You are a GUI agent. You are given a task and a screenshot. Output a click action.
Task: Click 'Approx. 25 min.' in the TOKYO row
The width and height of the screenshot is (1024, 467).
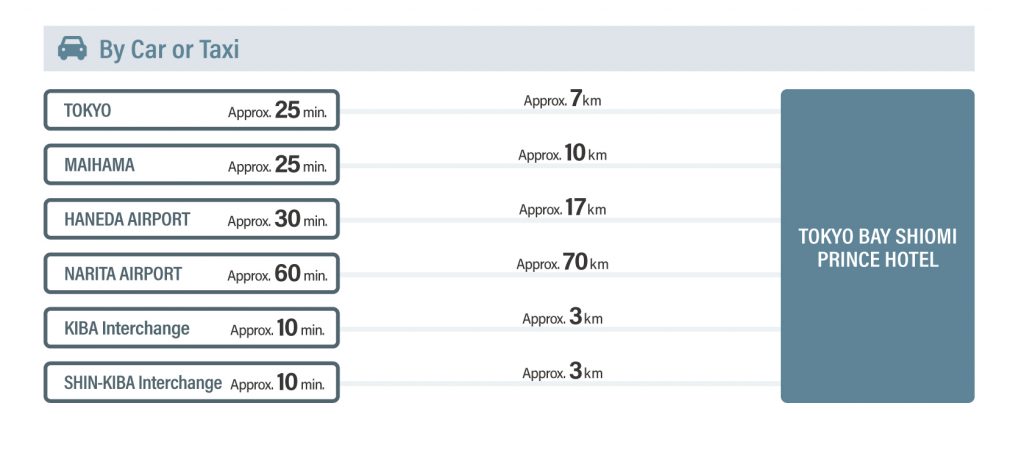tap(278, 110)
